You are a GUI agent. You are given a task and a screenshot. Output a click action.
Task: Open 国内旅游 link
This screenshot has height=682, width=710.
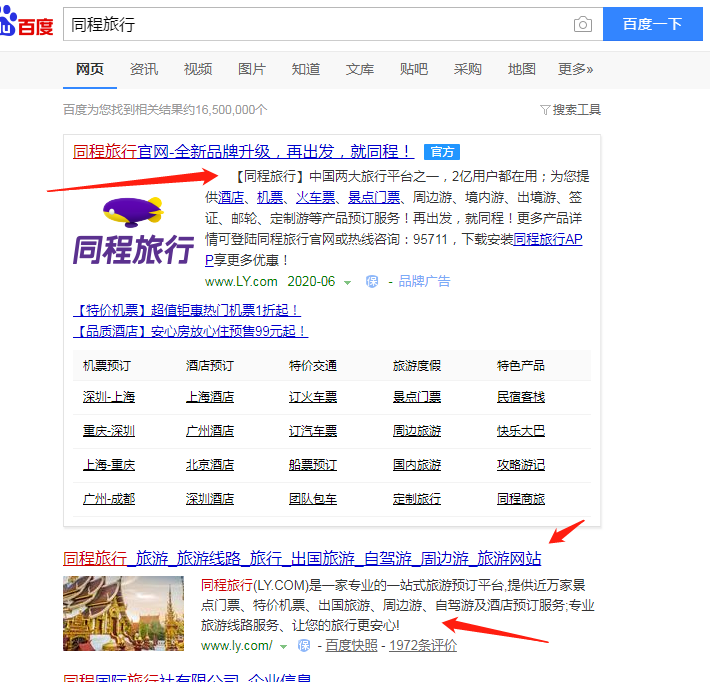pyautogui.click(x=417, y=465)
